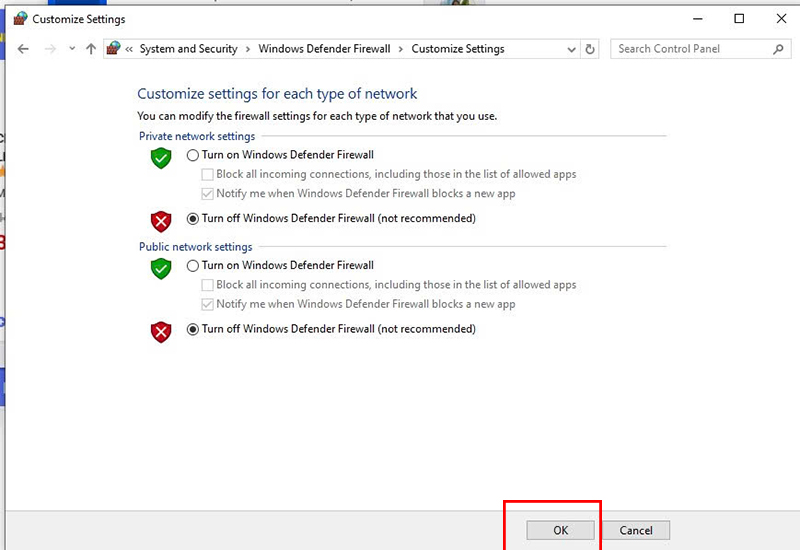Check Block all incoming connections under Private
This screenshot has height=550, width=800.
tap(207, 174)
